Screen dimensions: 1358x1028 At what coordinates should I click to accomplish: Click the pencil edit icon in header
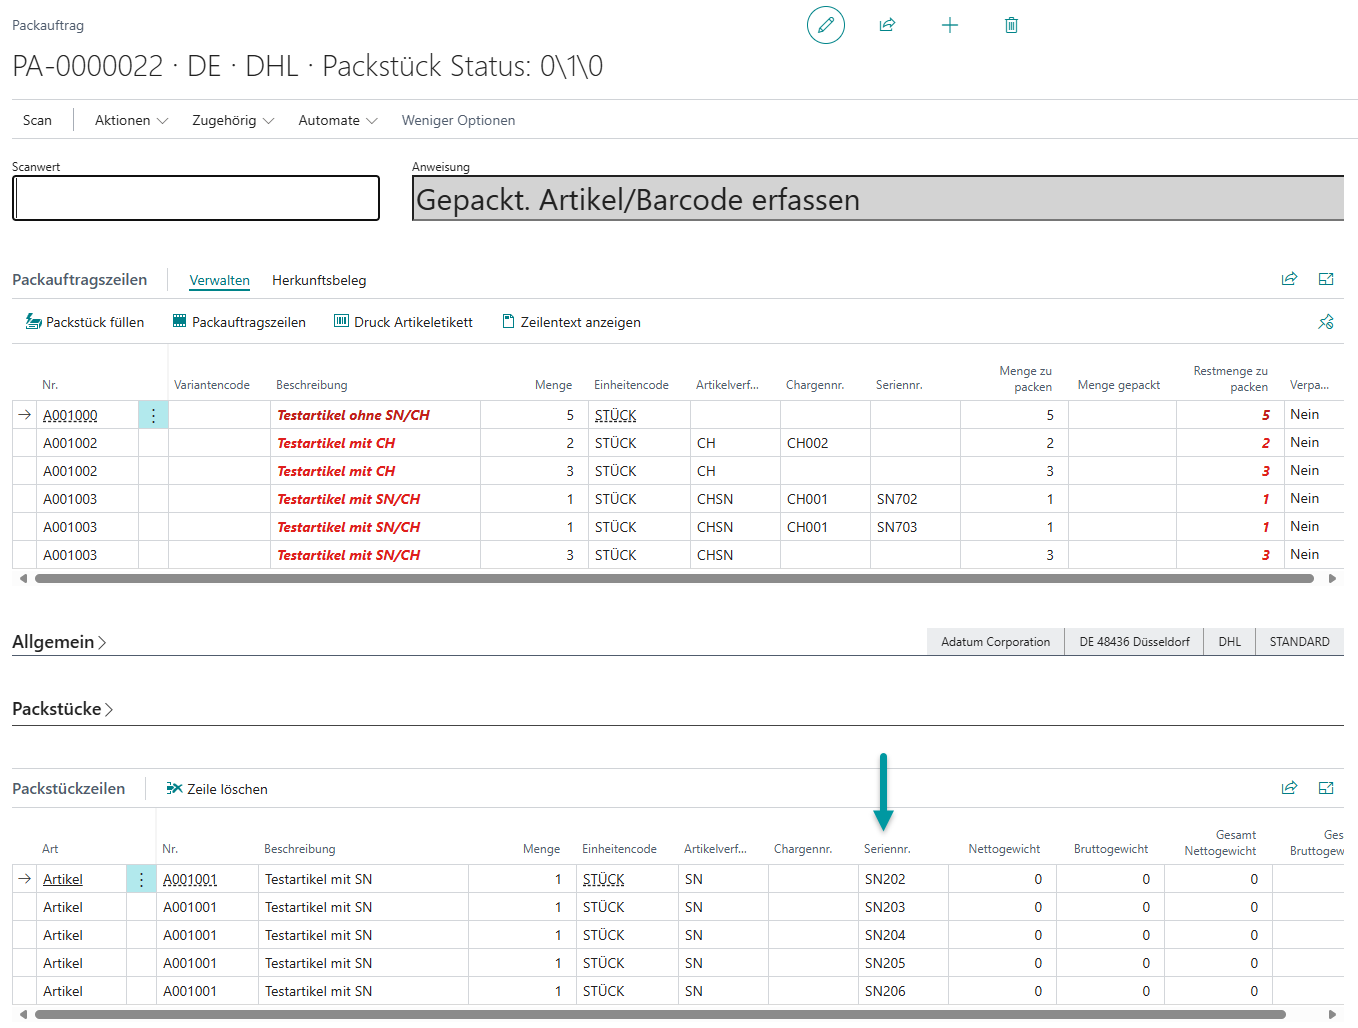(x=825, y=25)
